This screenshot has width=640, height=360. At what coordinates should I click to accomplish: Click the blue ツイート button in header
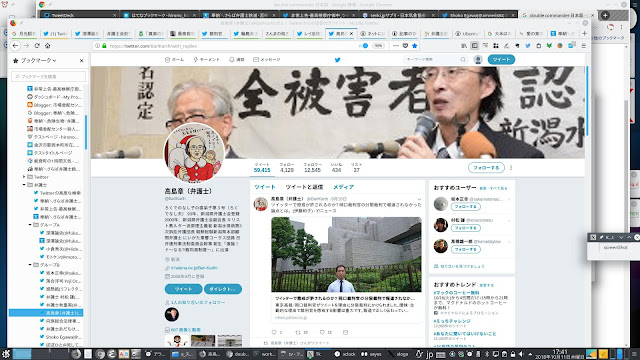[x=501, y=60]
